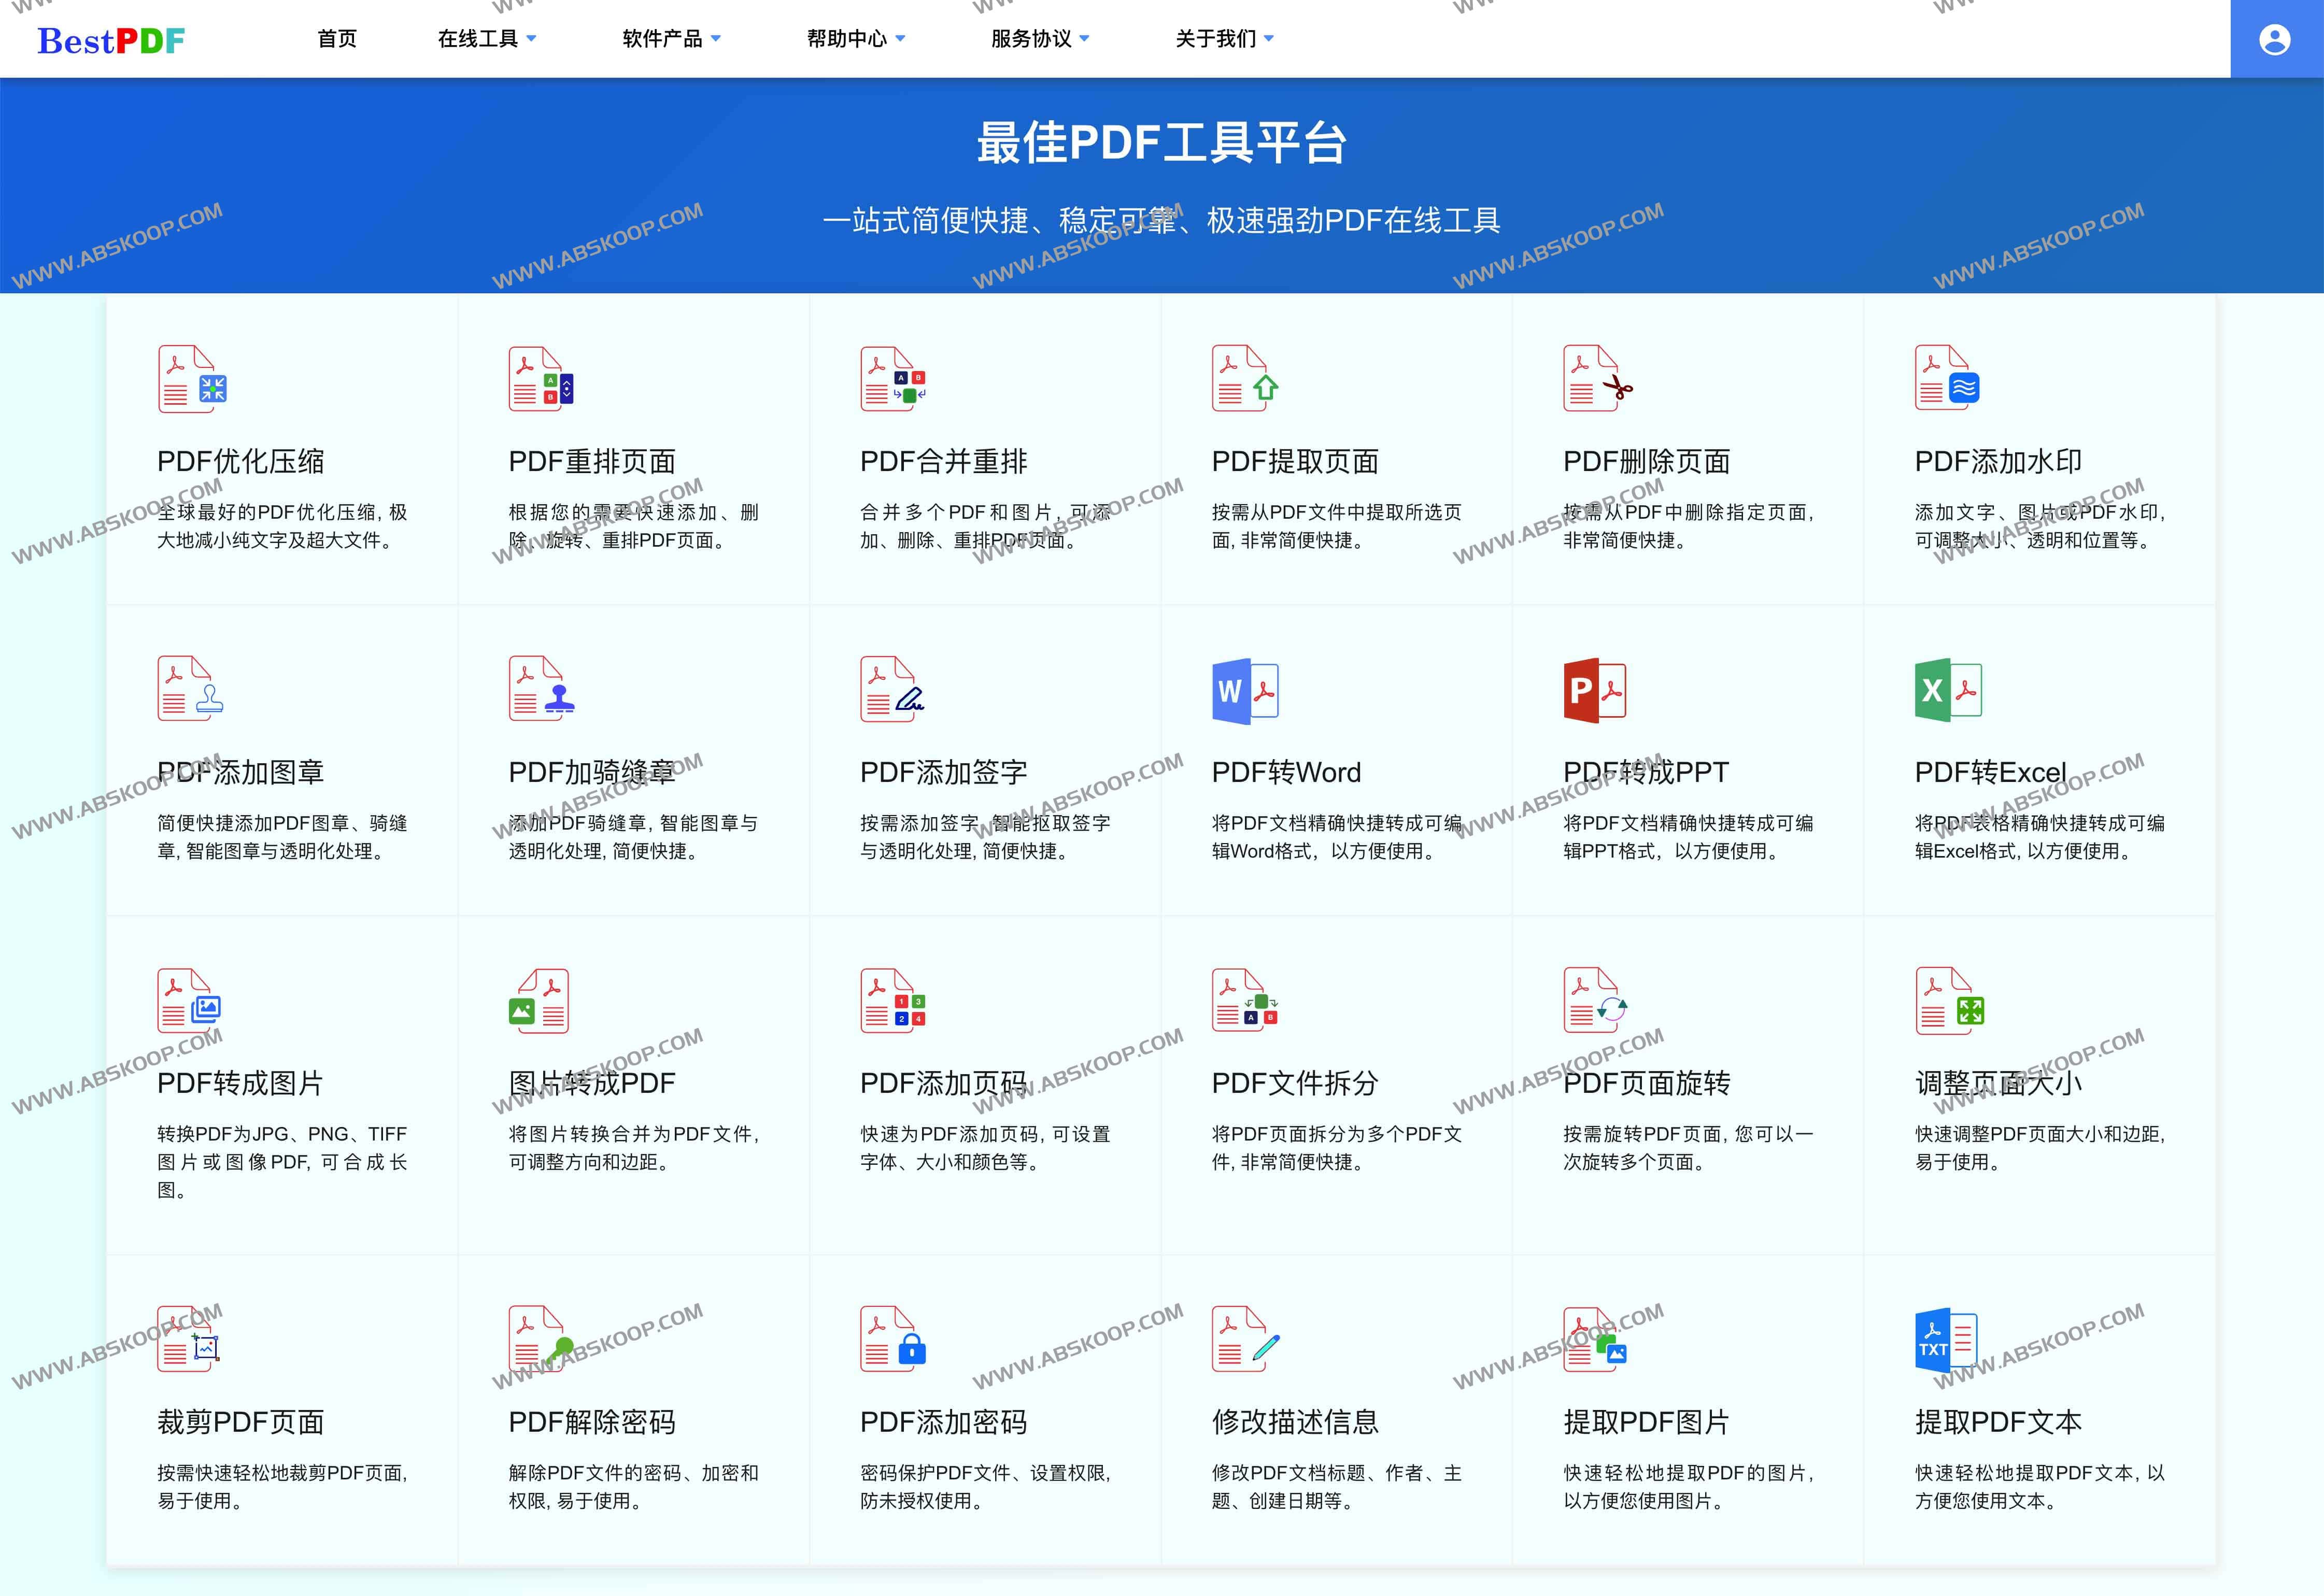The height and width of the screenshot is (1596, 2324).
Task: Open the PDF页面旋转 rotate icon
Action: click(x=1596, y=1001)
